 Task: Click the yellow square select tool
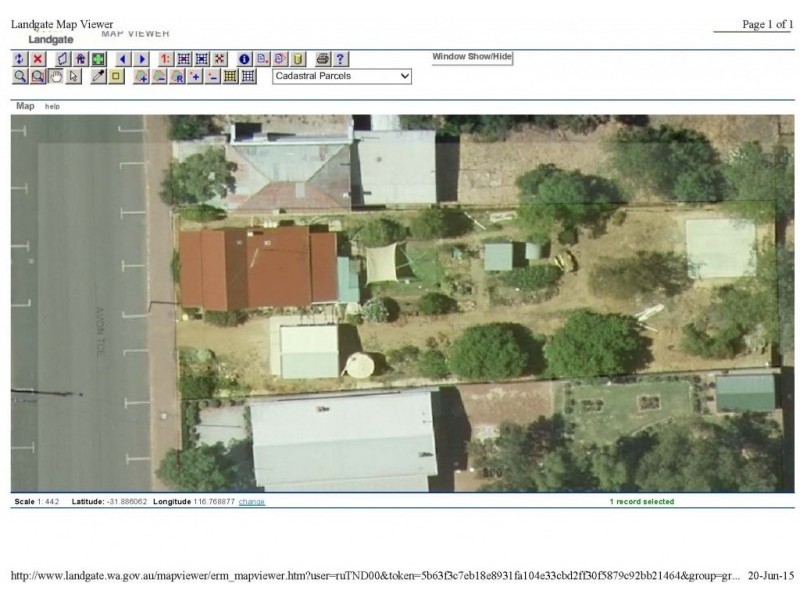coord(116,76)
